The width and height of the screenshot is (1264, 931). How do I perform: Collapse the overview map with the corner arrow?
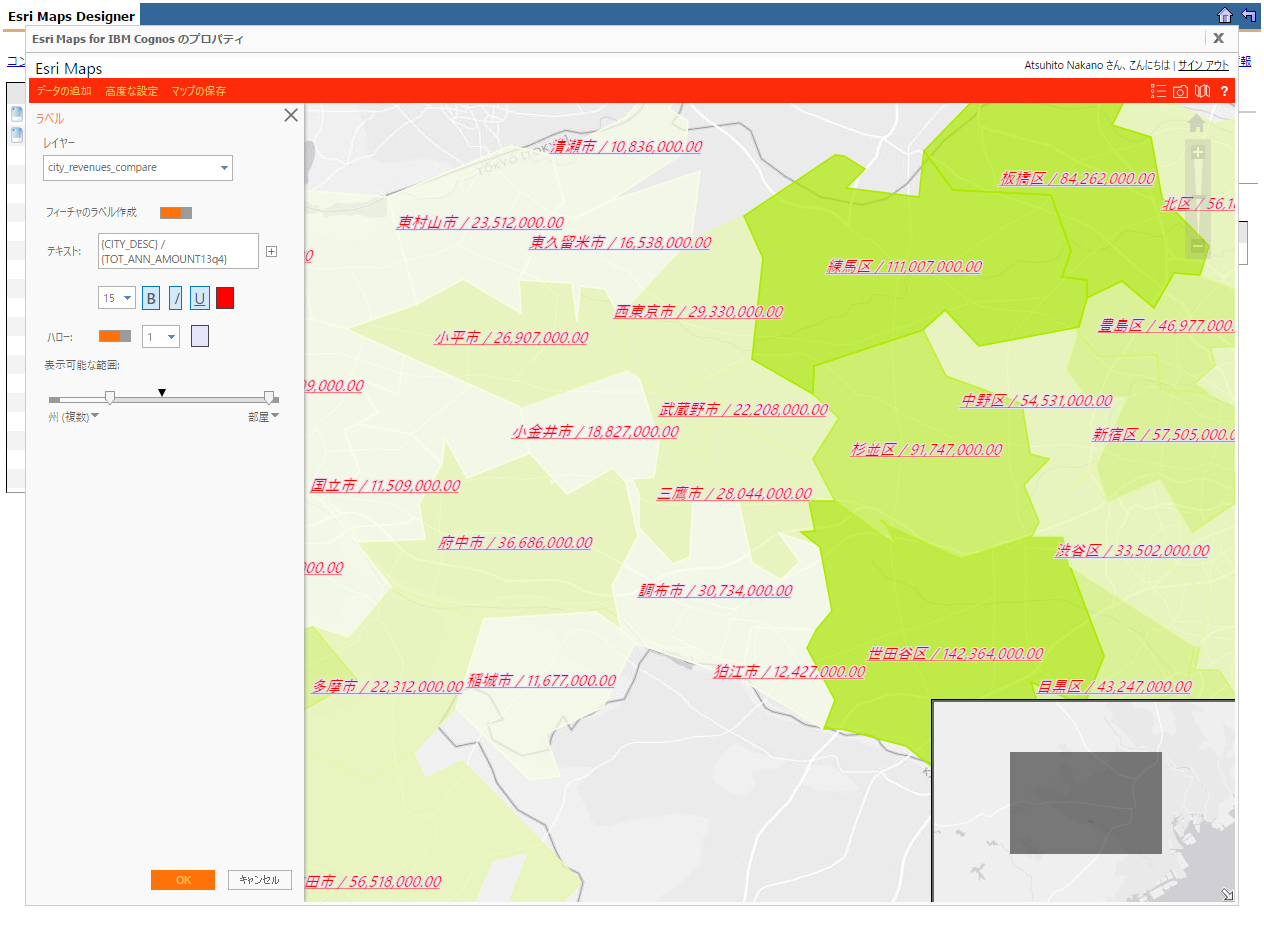1227,894
